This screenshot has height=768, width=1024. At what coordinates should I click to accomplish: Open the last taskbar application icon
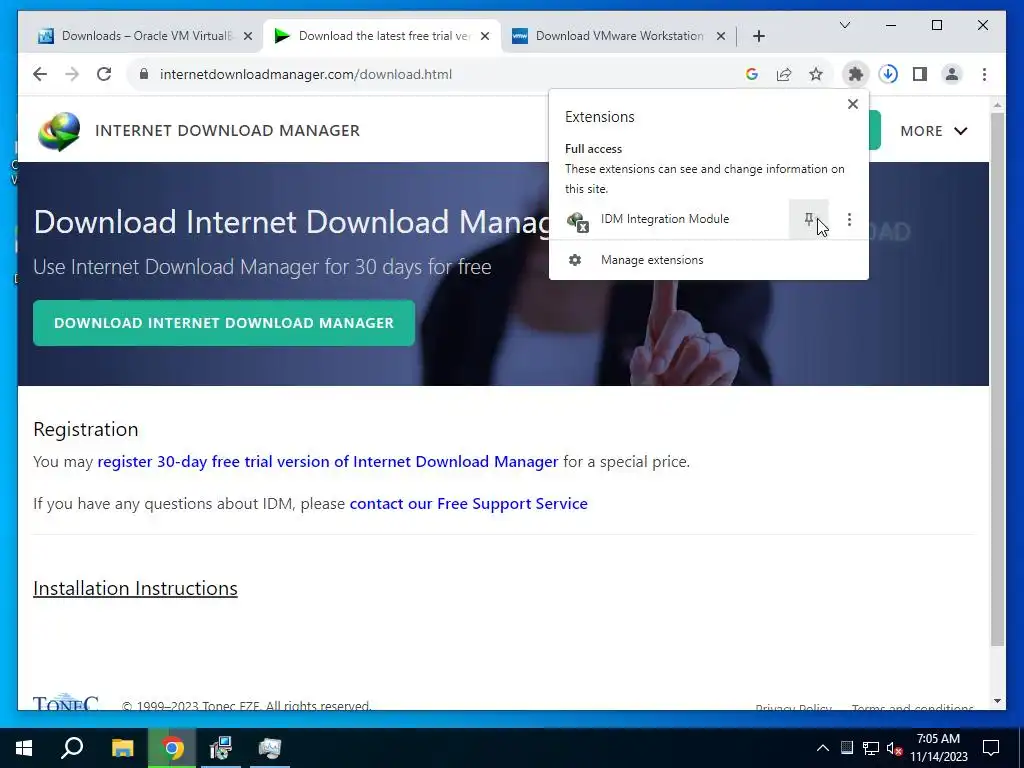(270, 748)
